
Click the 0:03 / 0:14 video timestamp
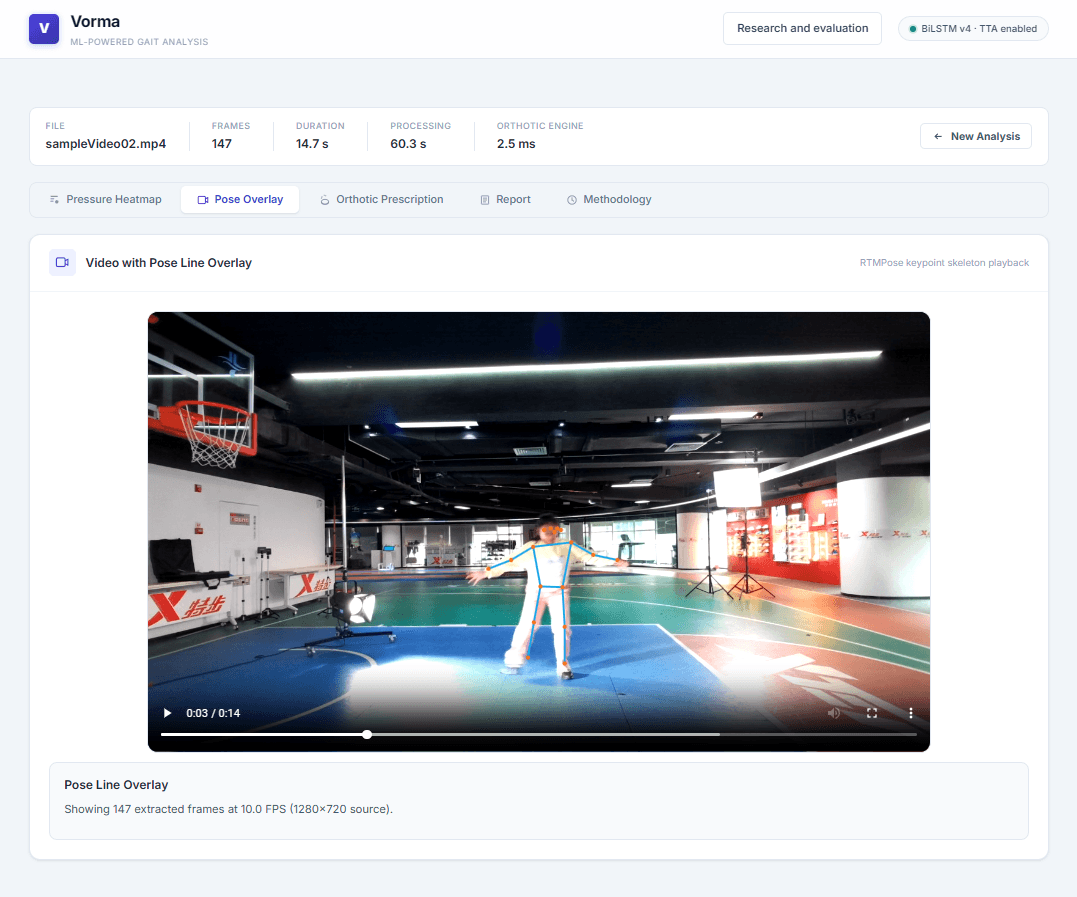coord(213,713)
